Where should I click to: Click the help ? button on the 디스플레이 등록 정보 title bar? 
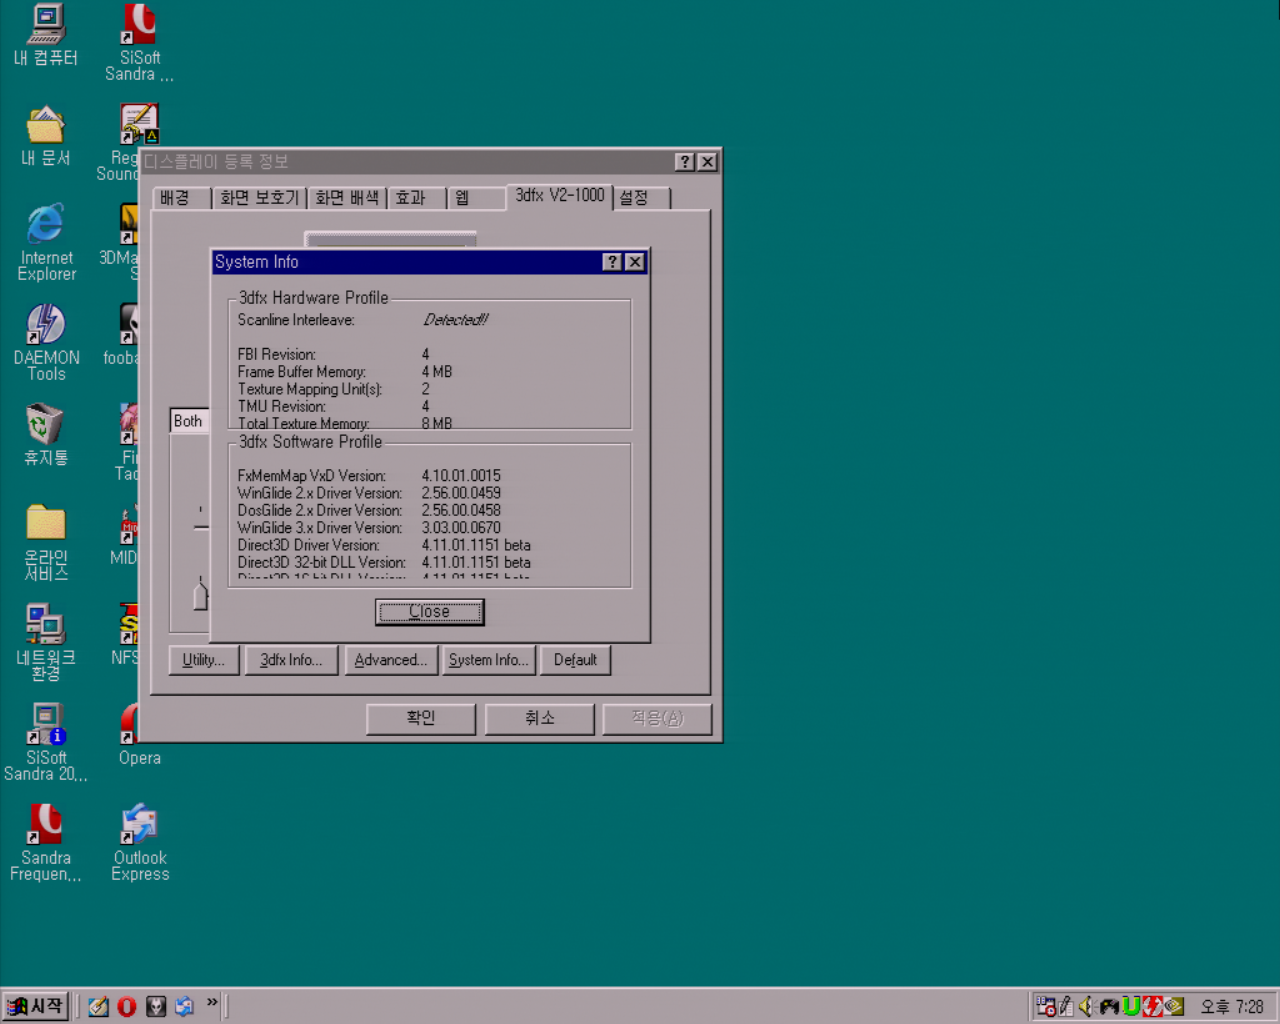point(685,162)
